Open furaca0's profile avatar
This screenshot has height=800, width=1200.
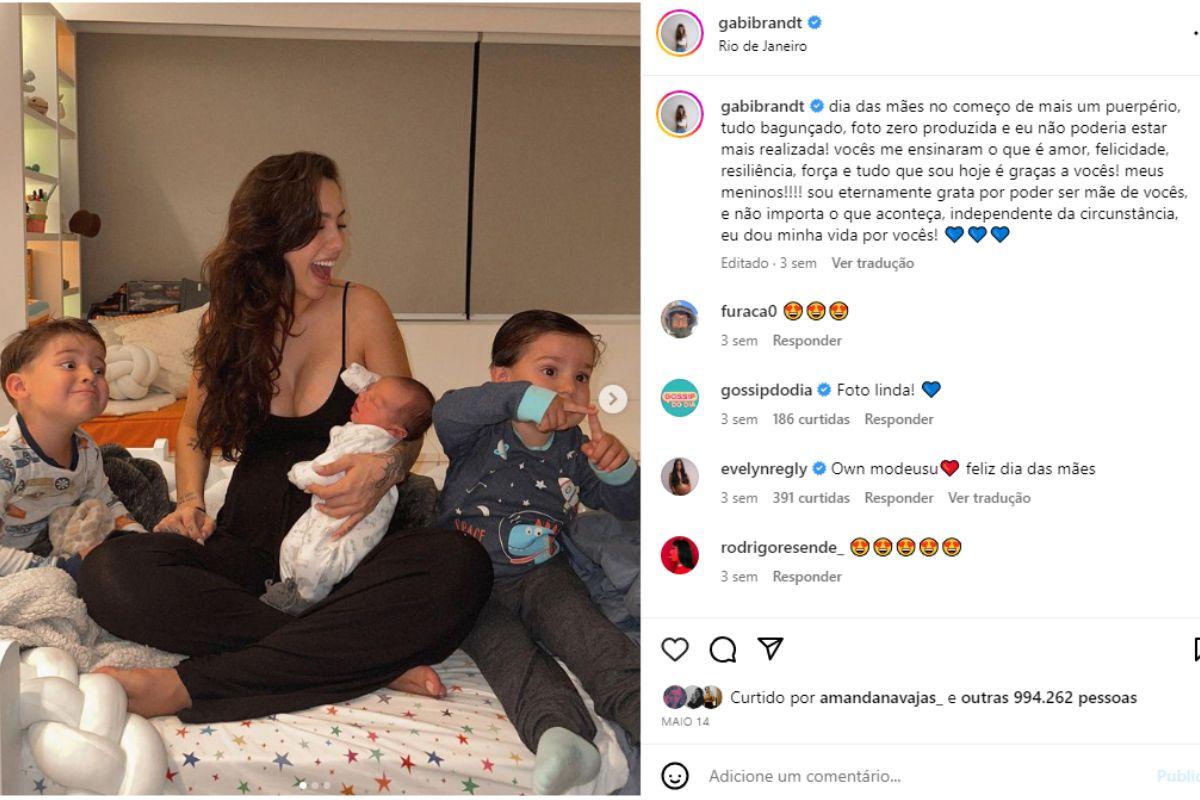(680, 319)
